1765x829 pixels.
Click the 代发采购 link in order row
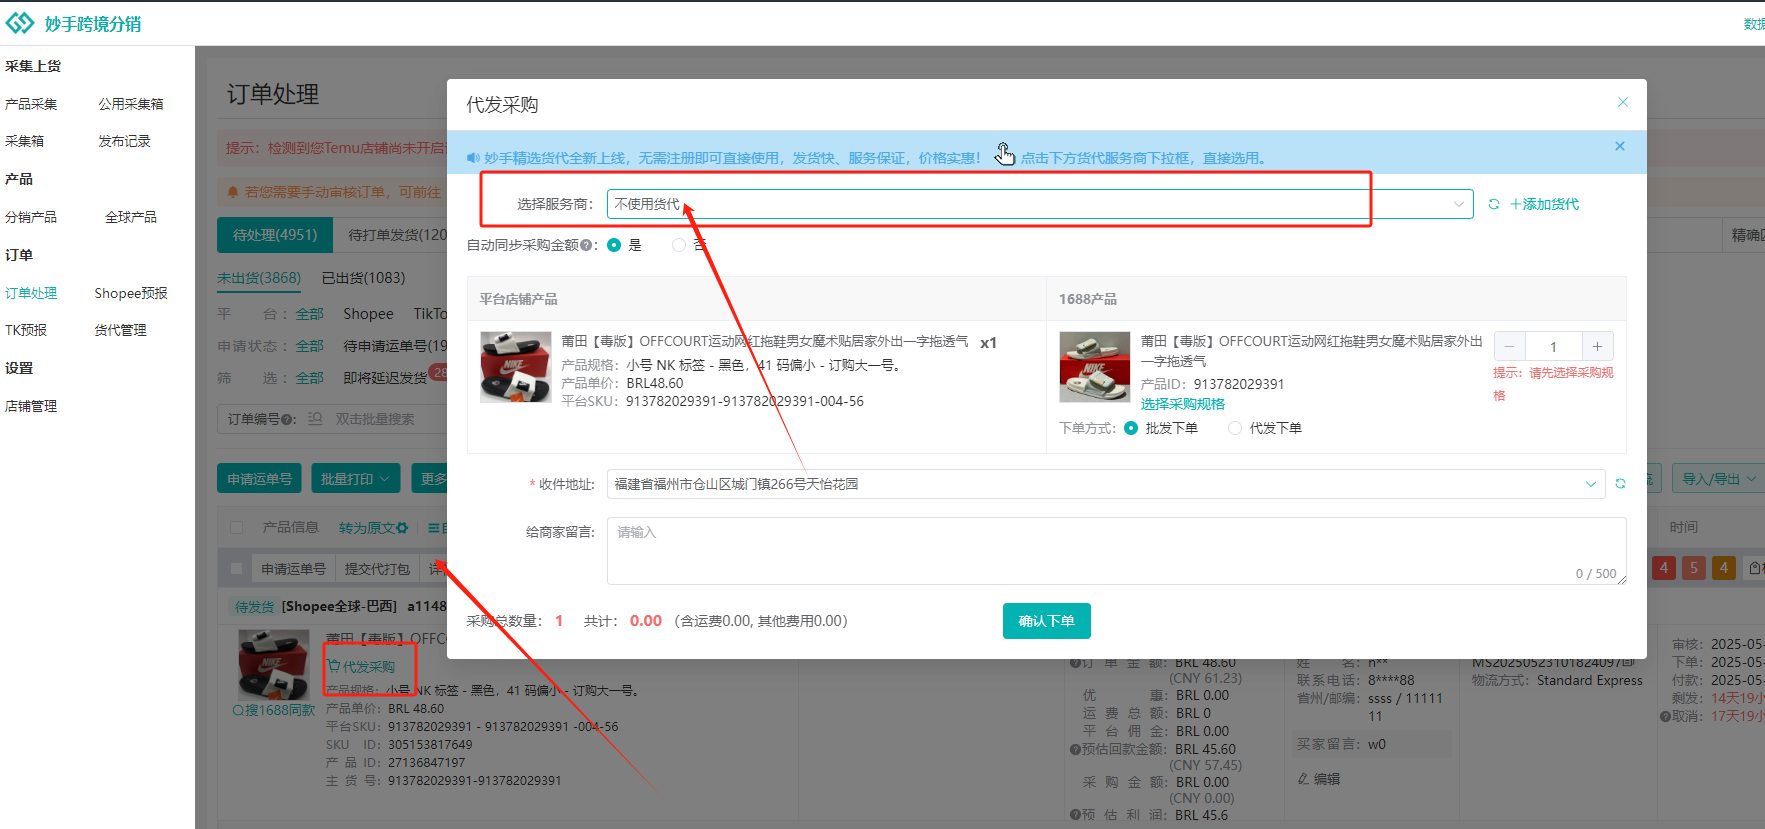pos(369,666)
